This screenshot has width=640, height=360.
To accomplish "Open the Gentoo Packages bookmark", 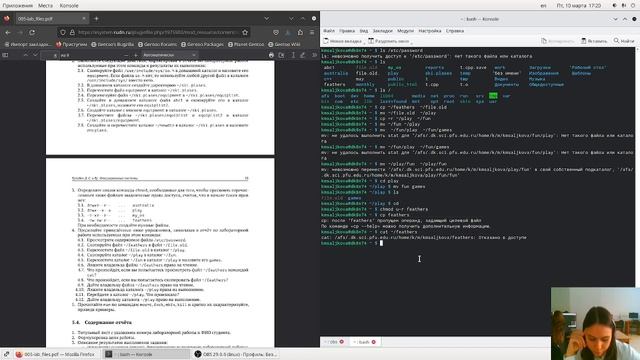I will pyautogui.click(x=202, y=44).
